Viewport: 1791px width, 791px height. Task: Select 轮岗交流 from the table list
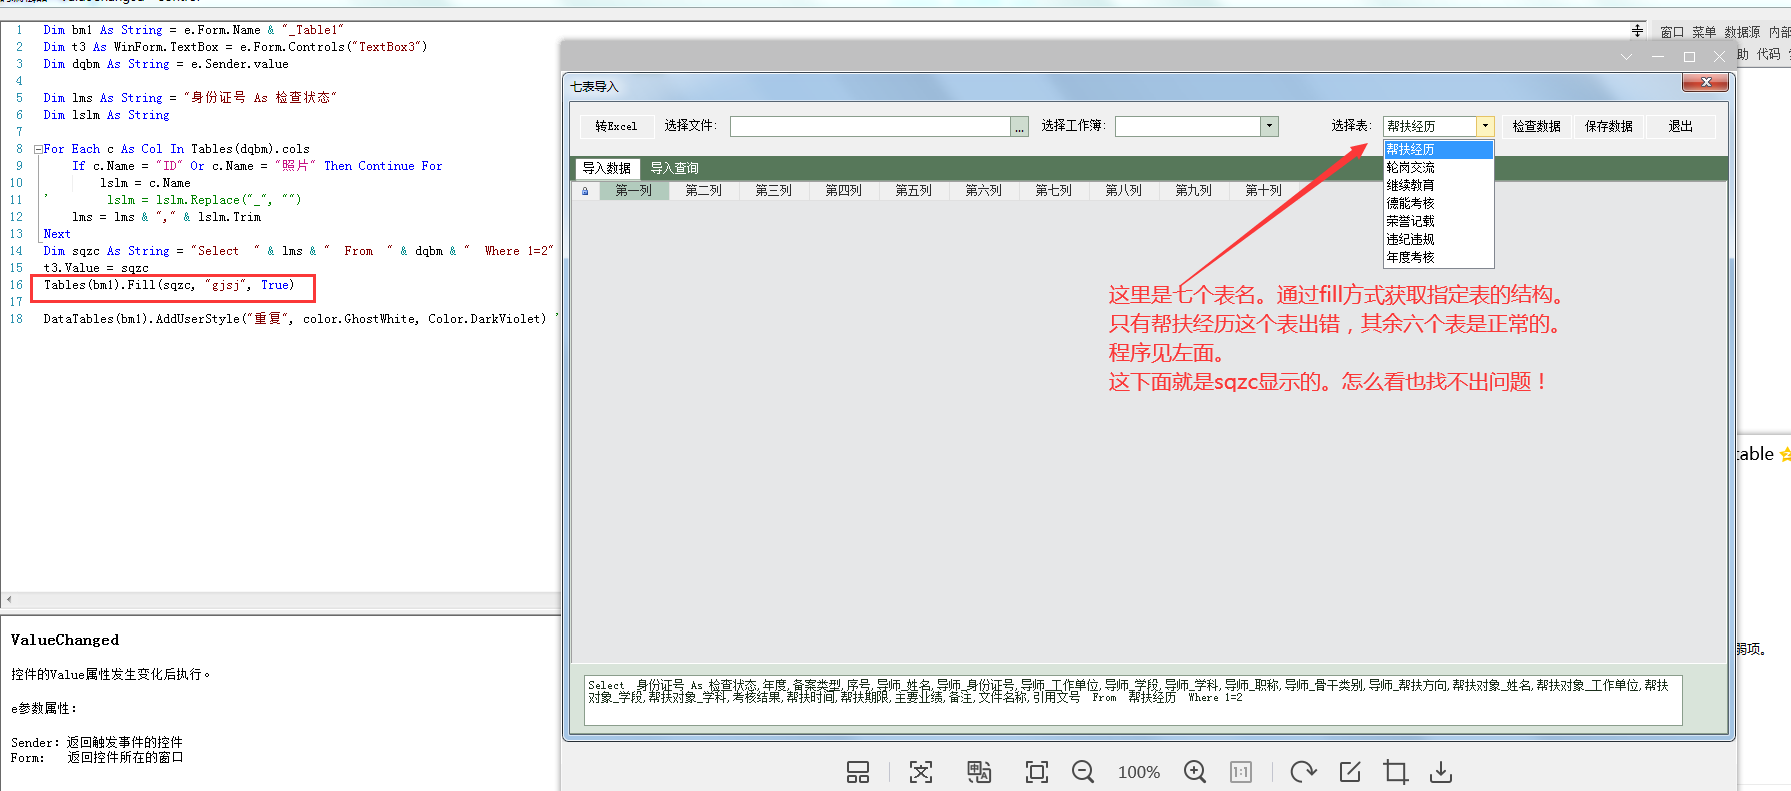coord(1410,167)
